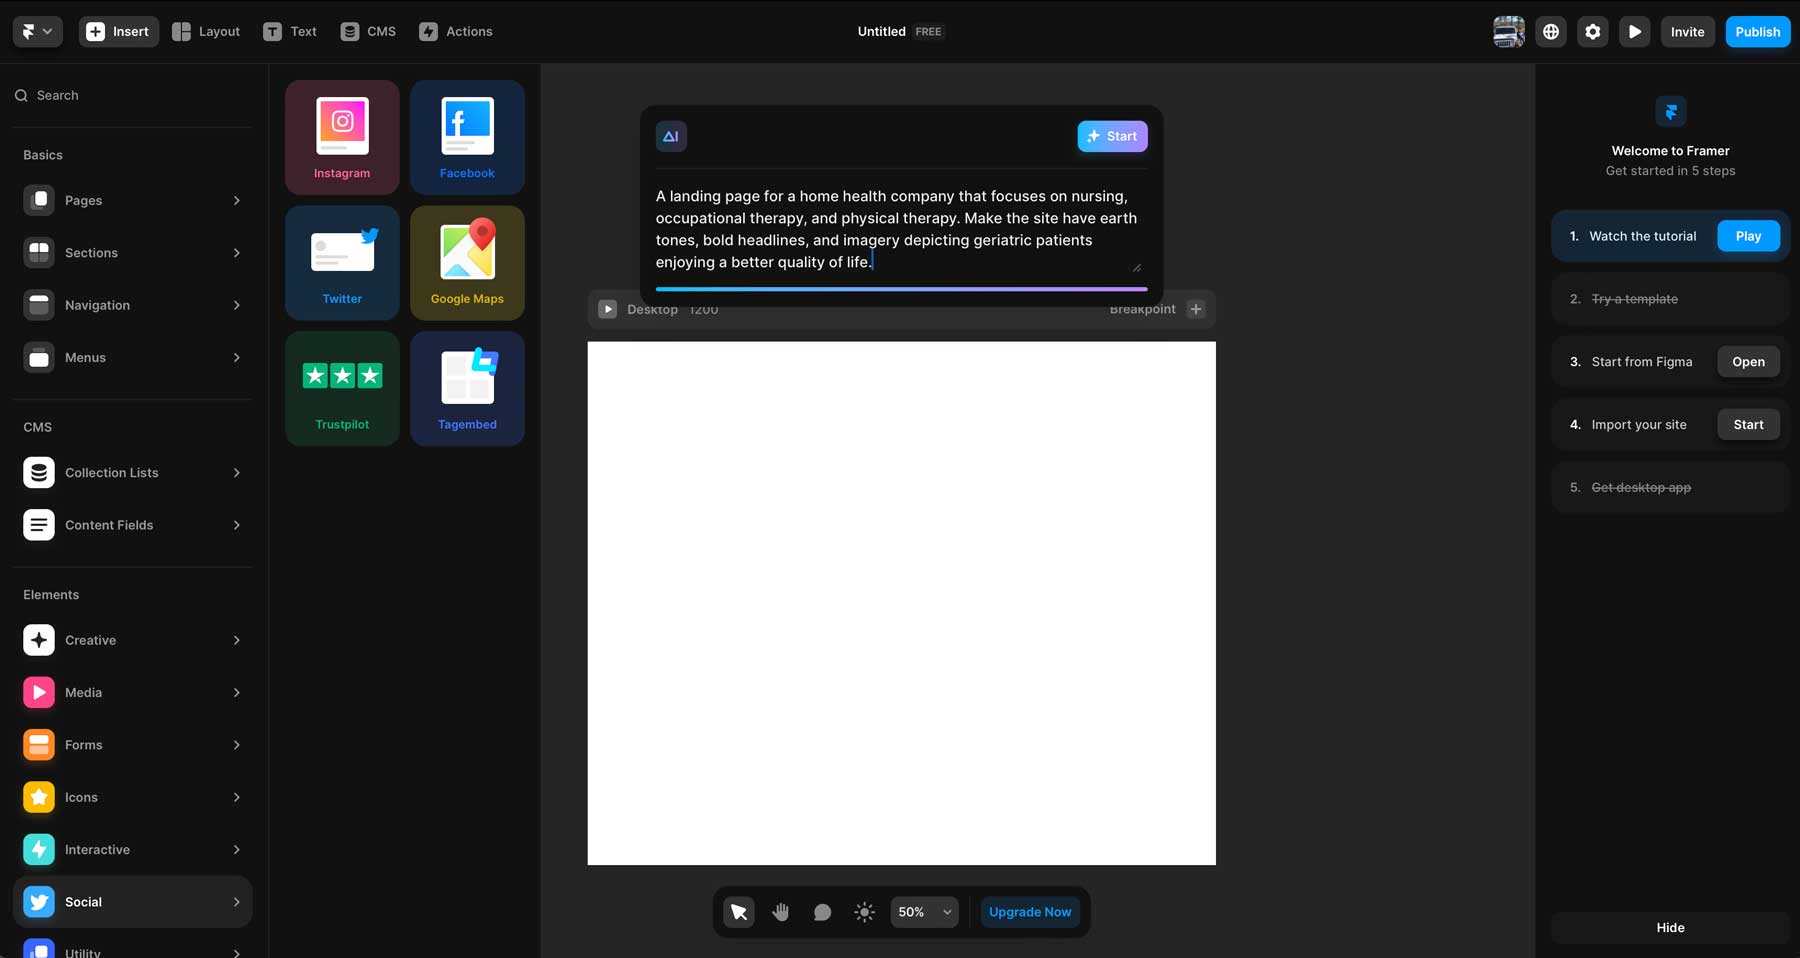Open the Framer logo menu dropdown
Screen dimensions: 1800x958
(x=36, y=31)
